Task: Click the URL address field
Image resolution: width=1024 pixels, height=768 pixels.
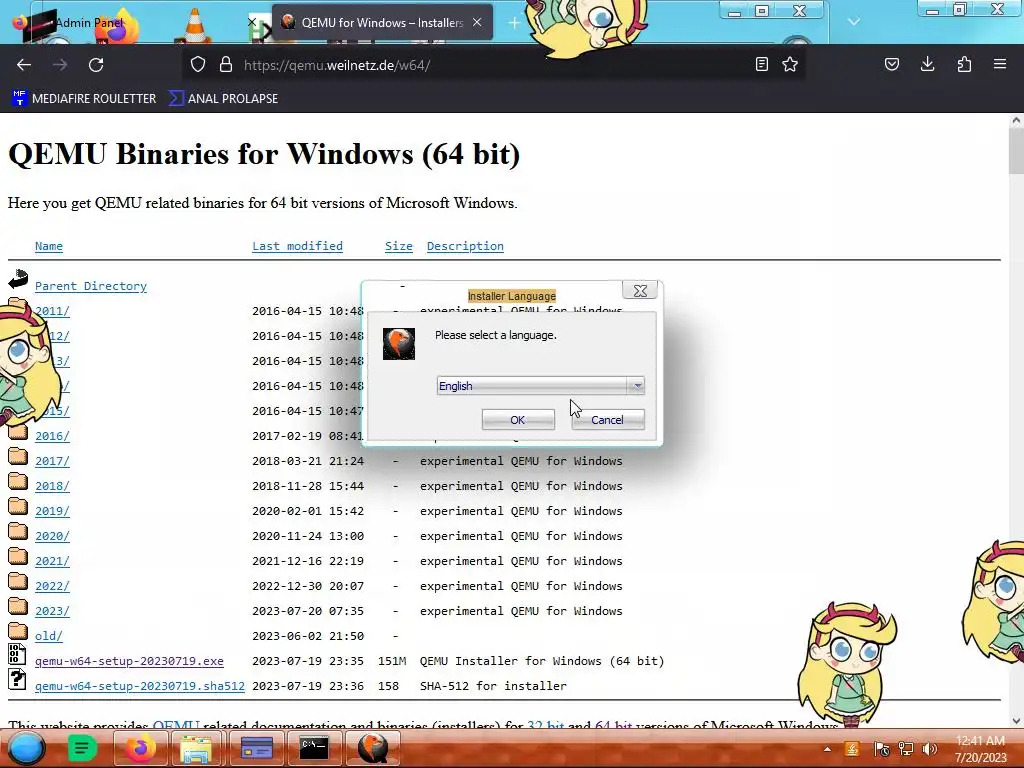Action: tap(492, 65)
